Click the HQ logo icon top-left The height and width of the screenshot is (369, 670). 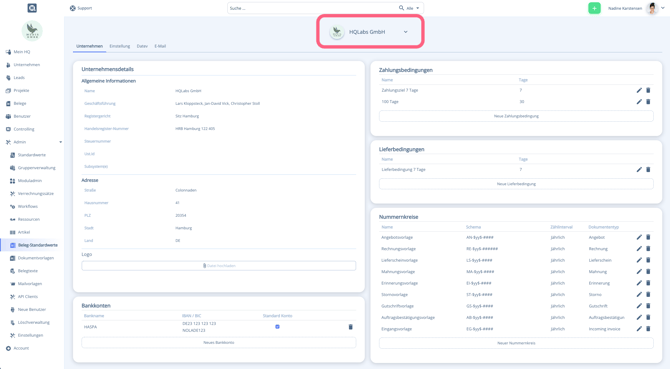coord(32,8)
